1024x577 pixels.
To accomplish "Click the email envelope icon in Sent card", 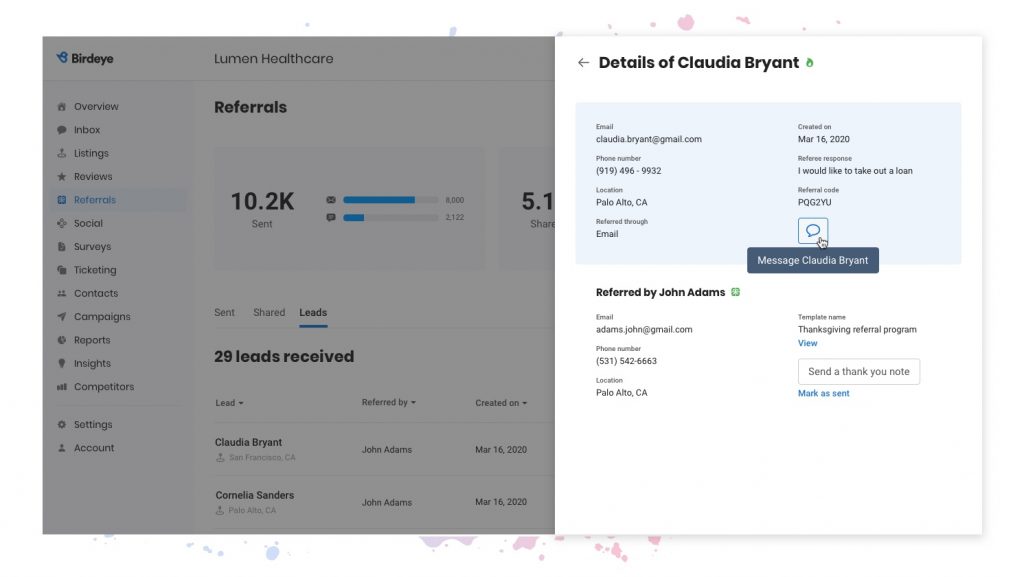I will pyautogui.click(x=331, y=200).
